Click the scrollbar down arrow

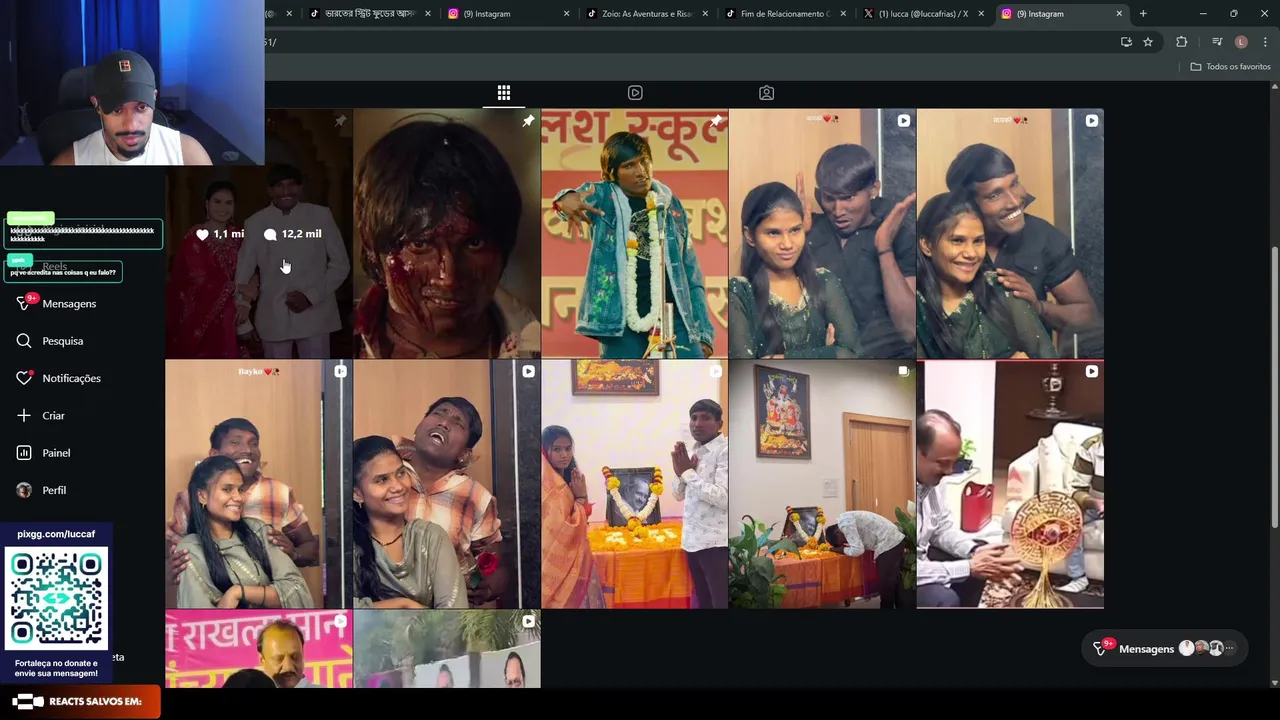1274,683
